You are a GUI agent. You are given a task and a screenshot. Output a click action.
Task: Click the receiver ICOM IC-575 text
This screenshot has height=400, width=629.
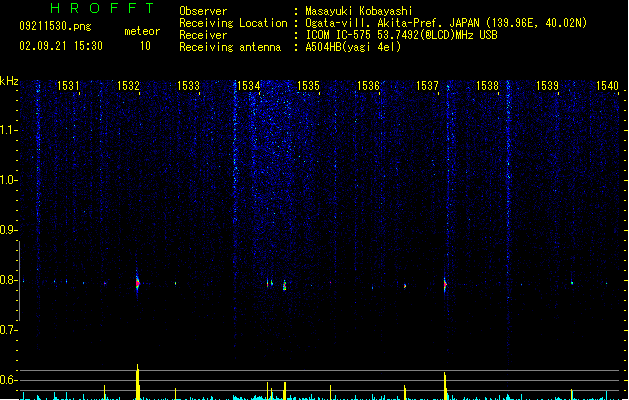[402, 35]
